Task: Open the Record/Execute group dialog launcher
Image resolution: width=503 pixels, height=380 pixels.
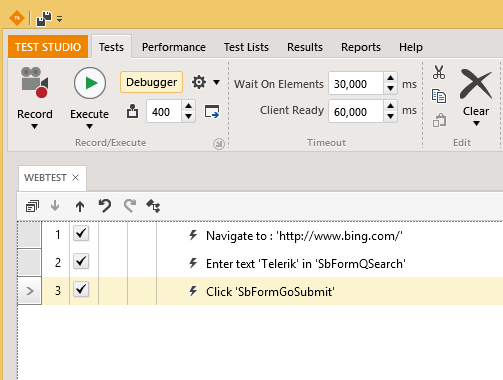Action: pyautogui.click(x=219, y=144)
